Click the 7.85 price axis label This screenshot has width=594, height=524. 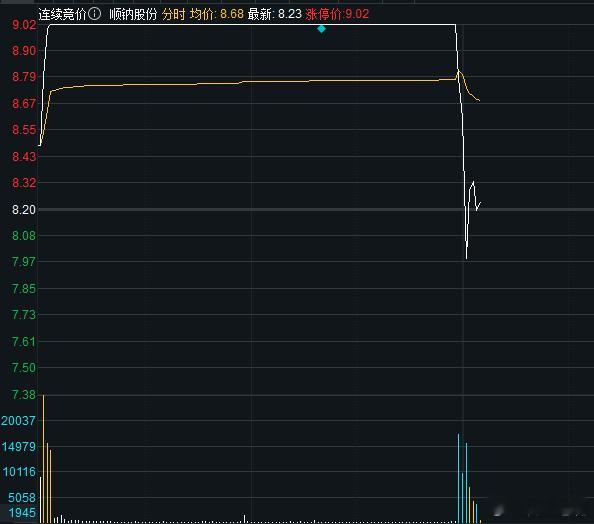pyautogui.click(x=24, y=289)
